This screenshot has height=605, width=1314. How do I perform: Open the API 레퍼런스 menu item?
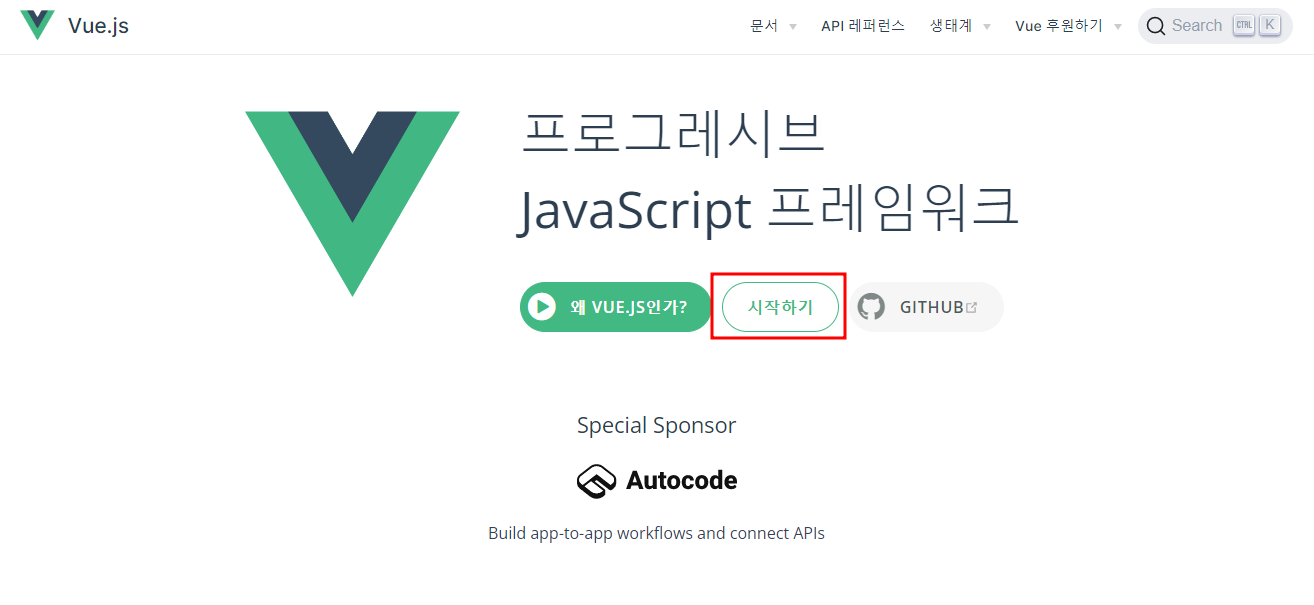(x=863, y=26)
